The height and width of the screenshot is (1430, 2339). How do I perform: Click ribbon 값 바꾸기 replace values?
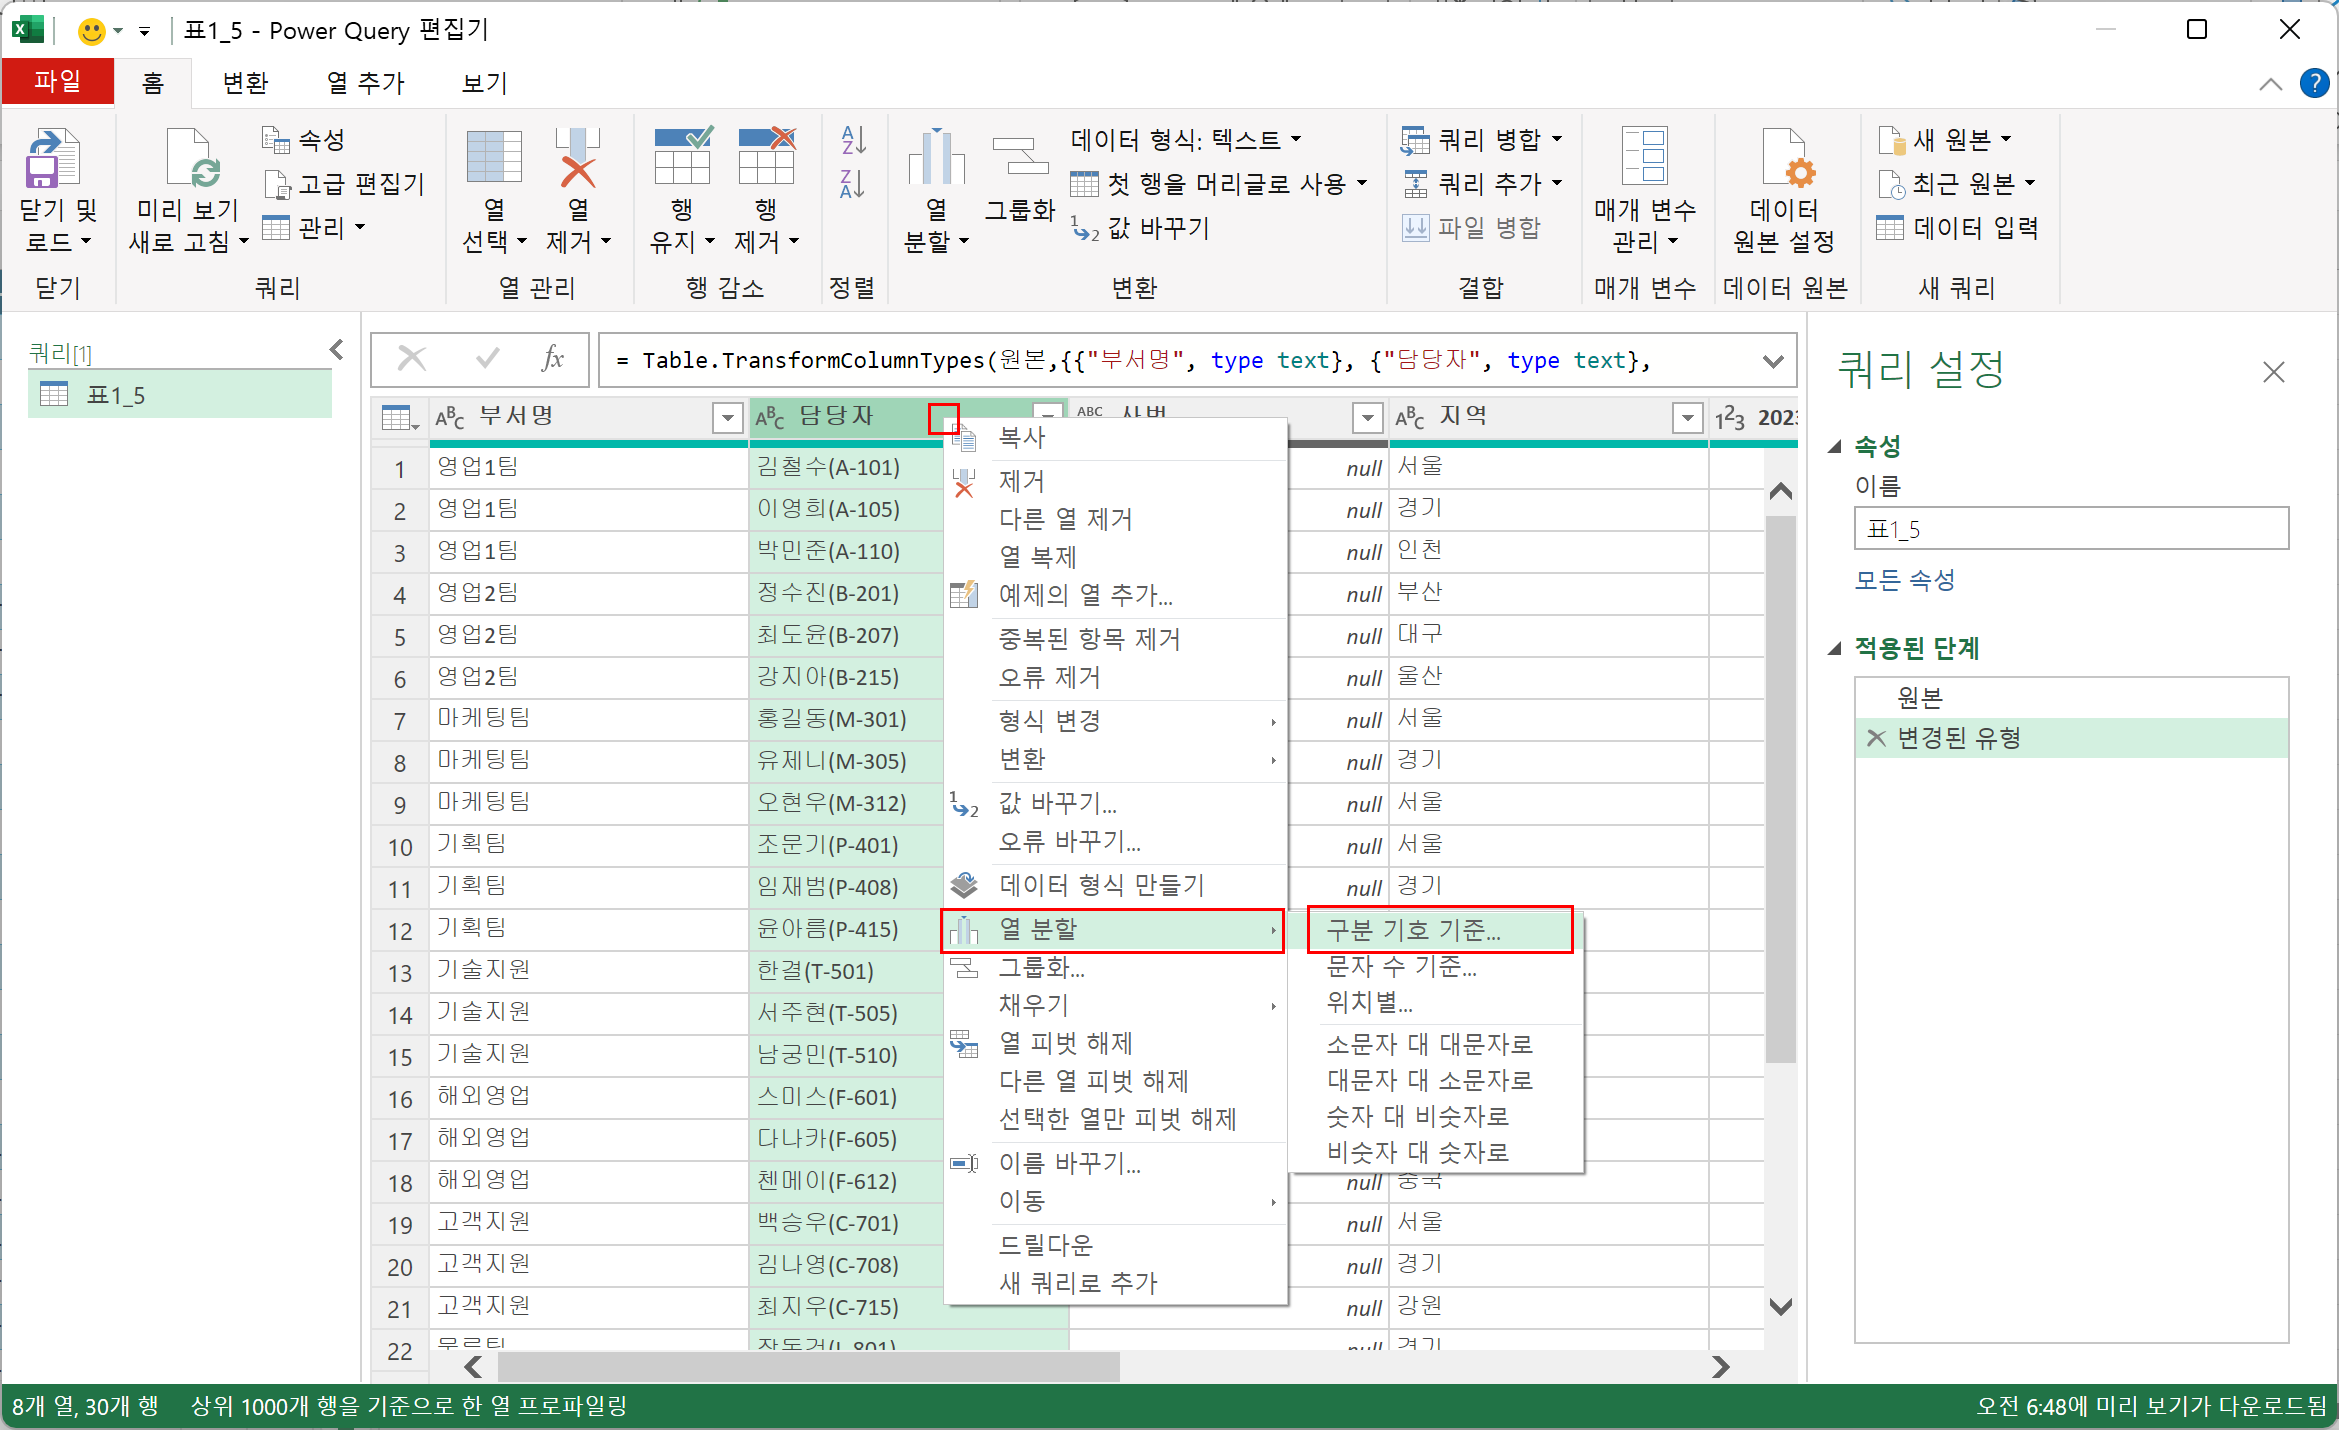click(1141, 227)
